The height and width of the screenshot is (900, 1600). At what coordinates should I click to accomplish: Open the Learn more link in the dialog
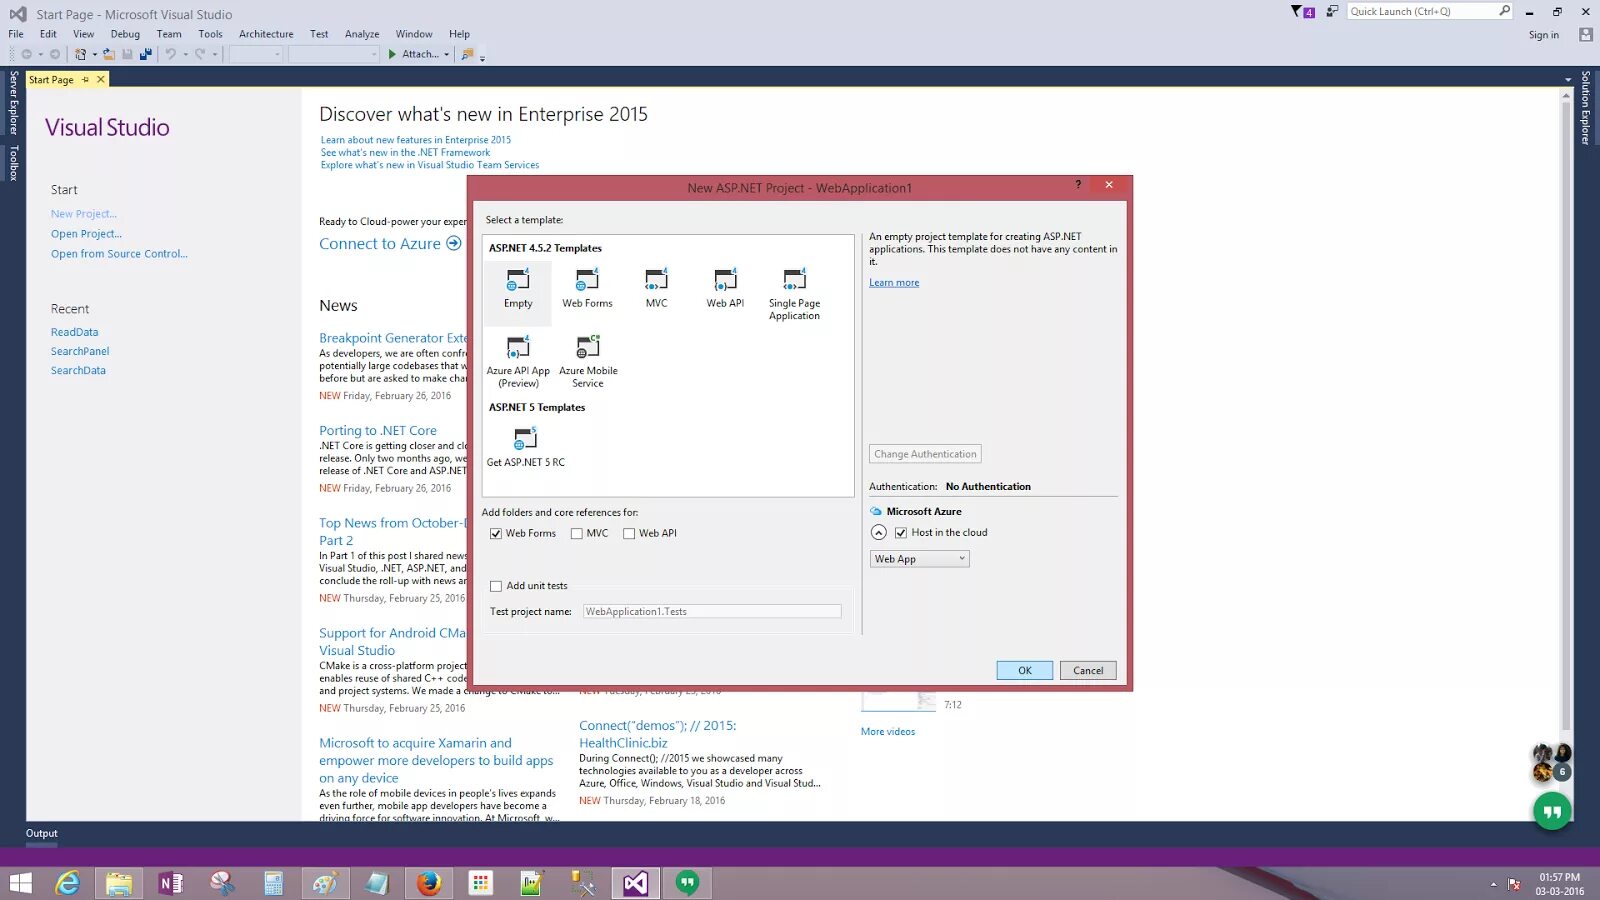point(894,283)
